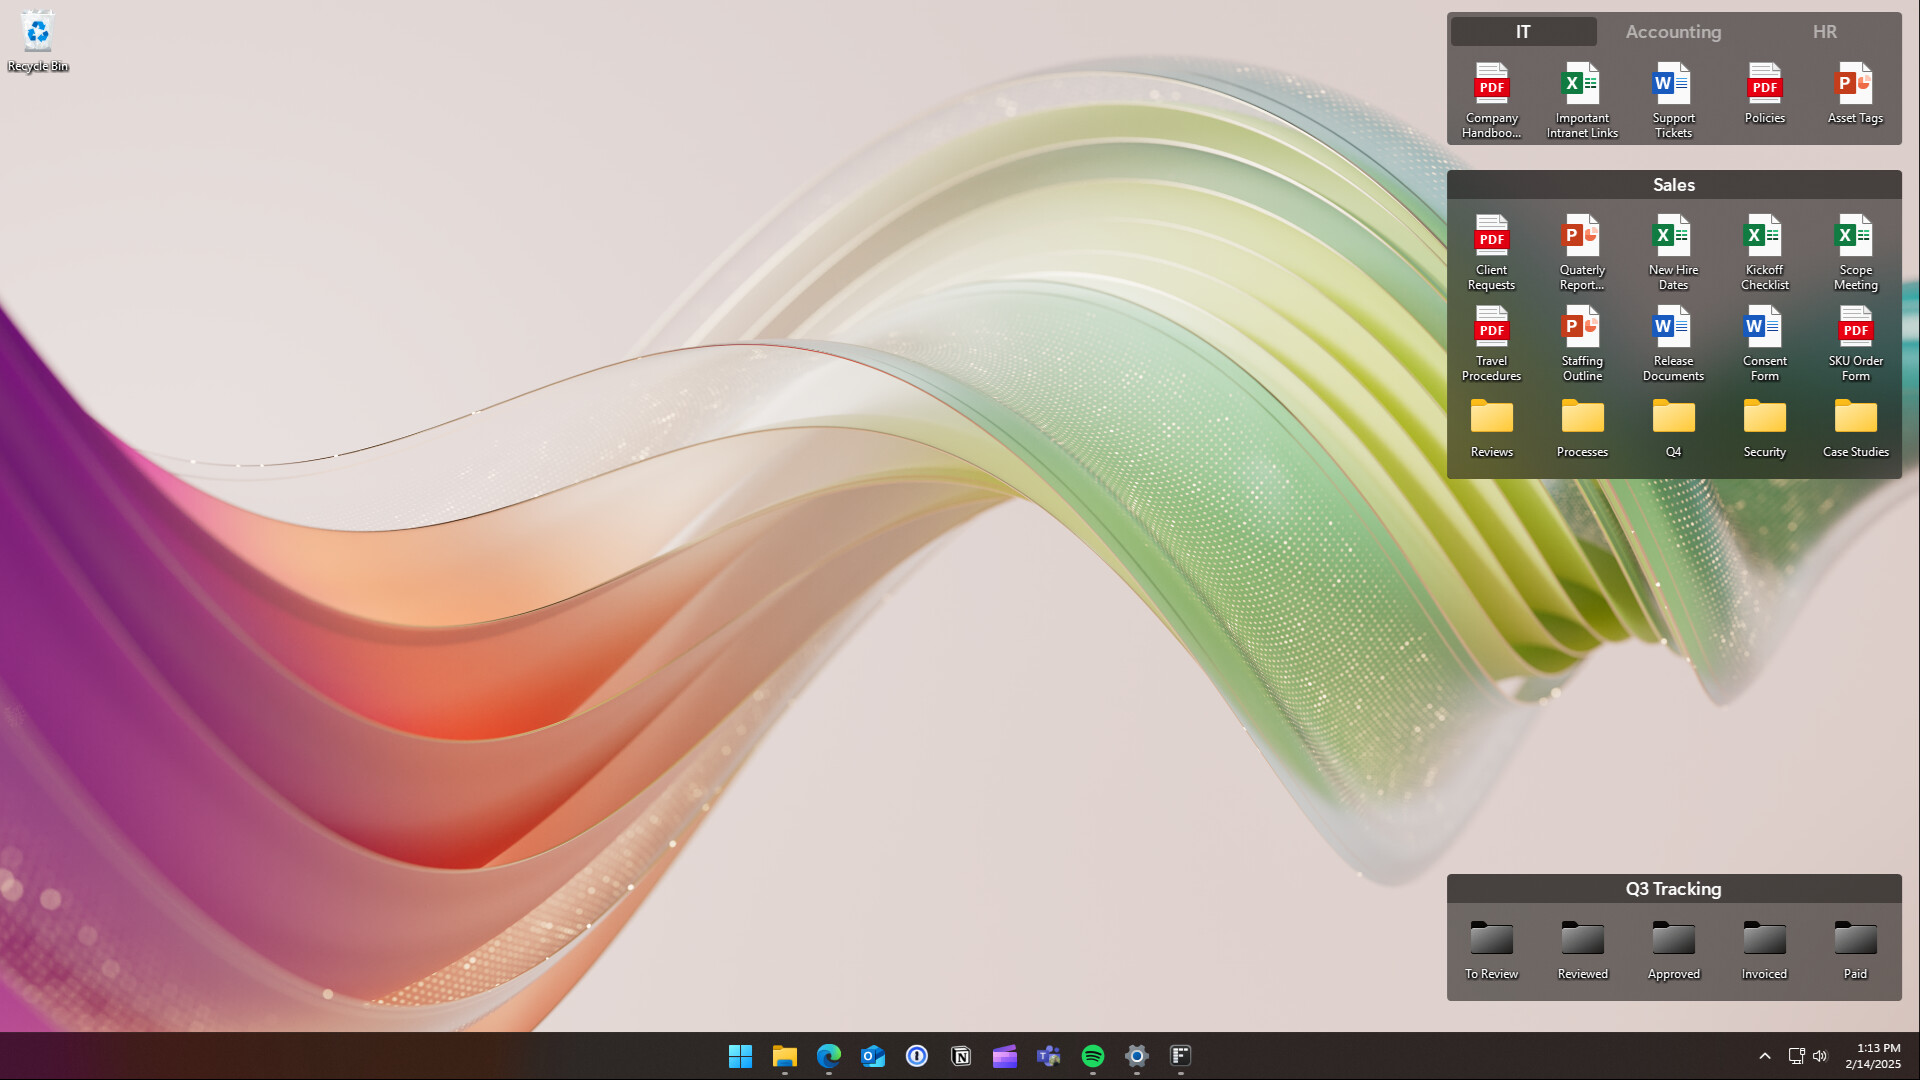Open the Important Intranet Links spreadsheet

click(1582, 88)
